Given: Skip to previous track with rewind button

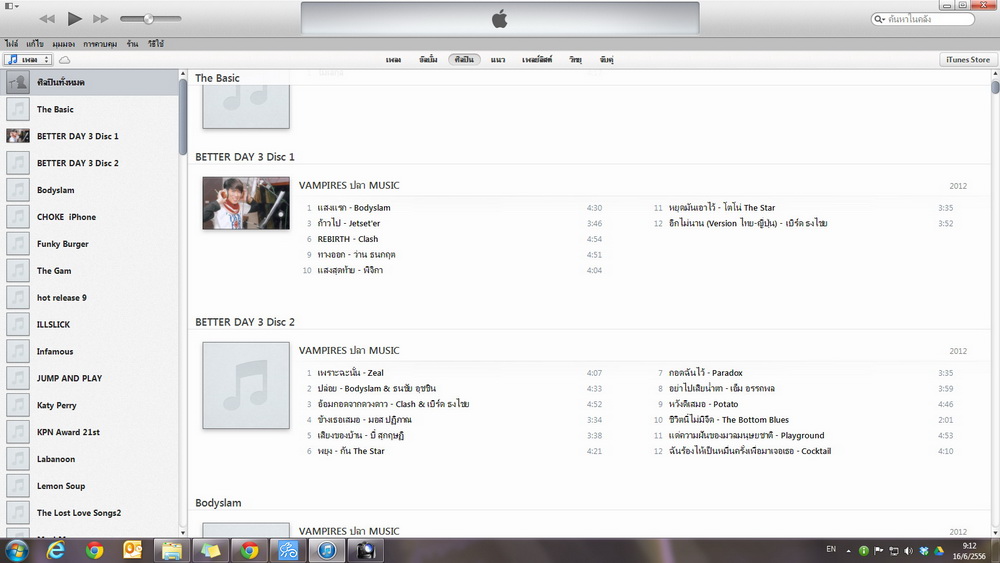Looking at the screenshot, I should tap(47, 19).
